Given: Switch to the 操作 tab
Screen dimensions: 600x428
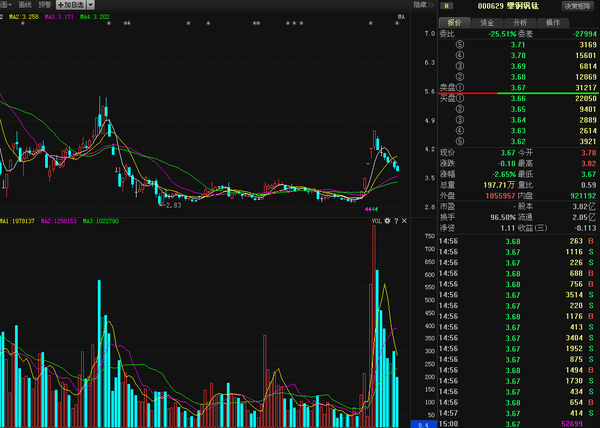Looking at the screenshot, I should click(x=553, y=23).
